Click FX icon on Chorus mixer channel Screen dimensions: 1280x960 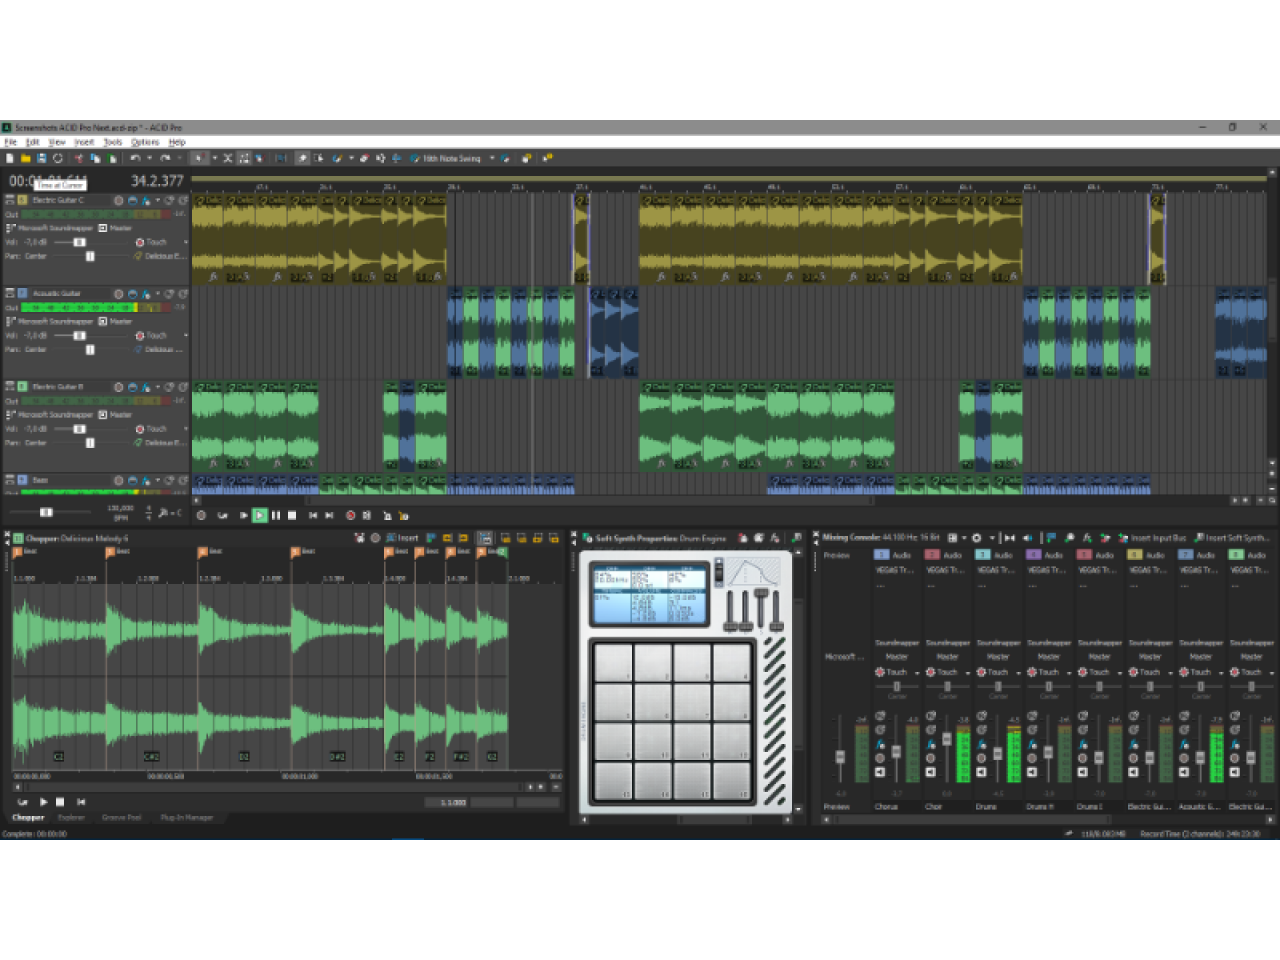(x=880, y=745)
